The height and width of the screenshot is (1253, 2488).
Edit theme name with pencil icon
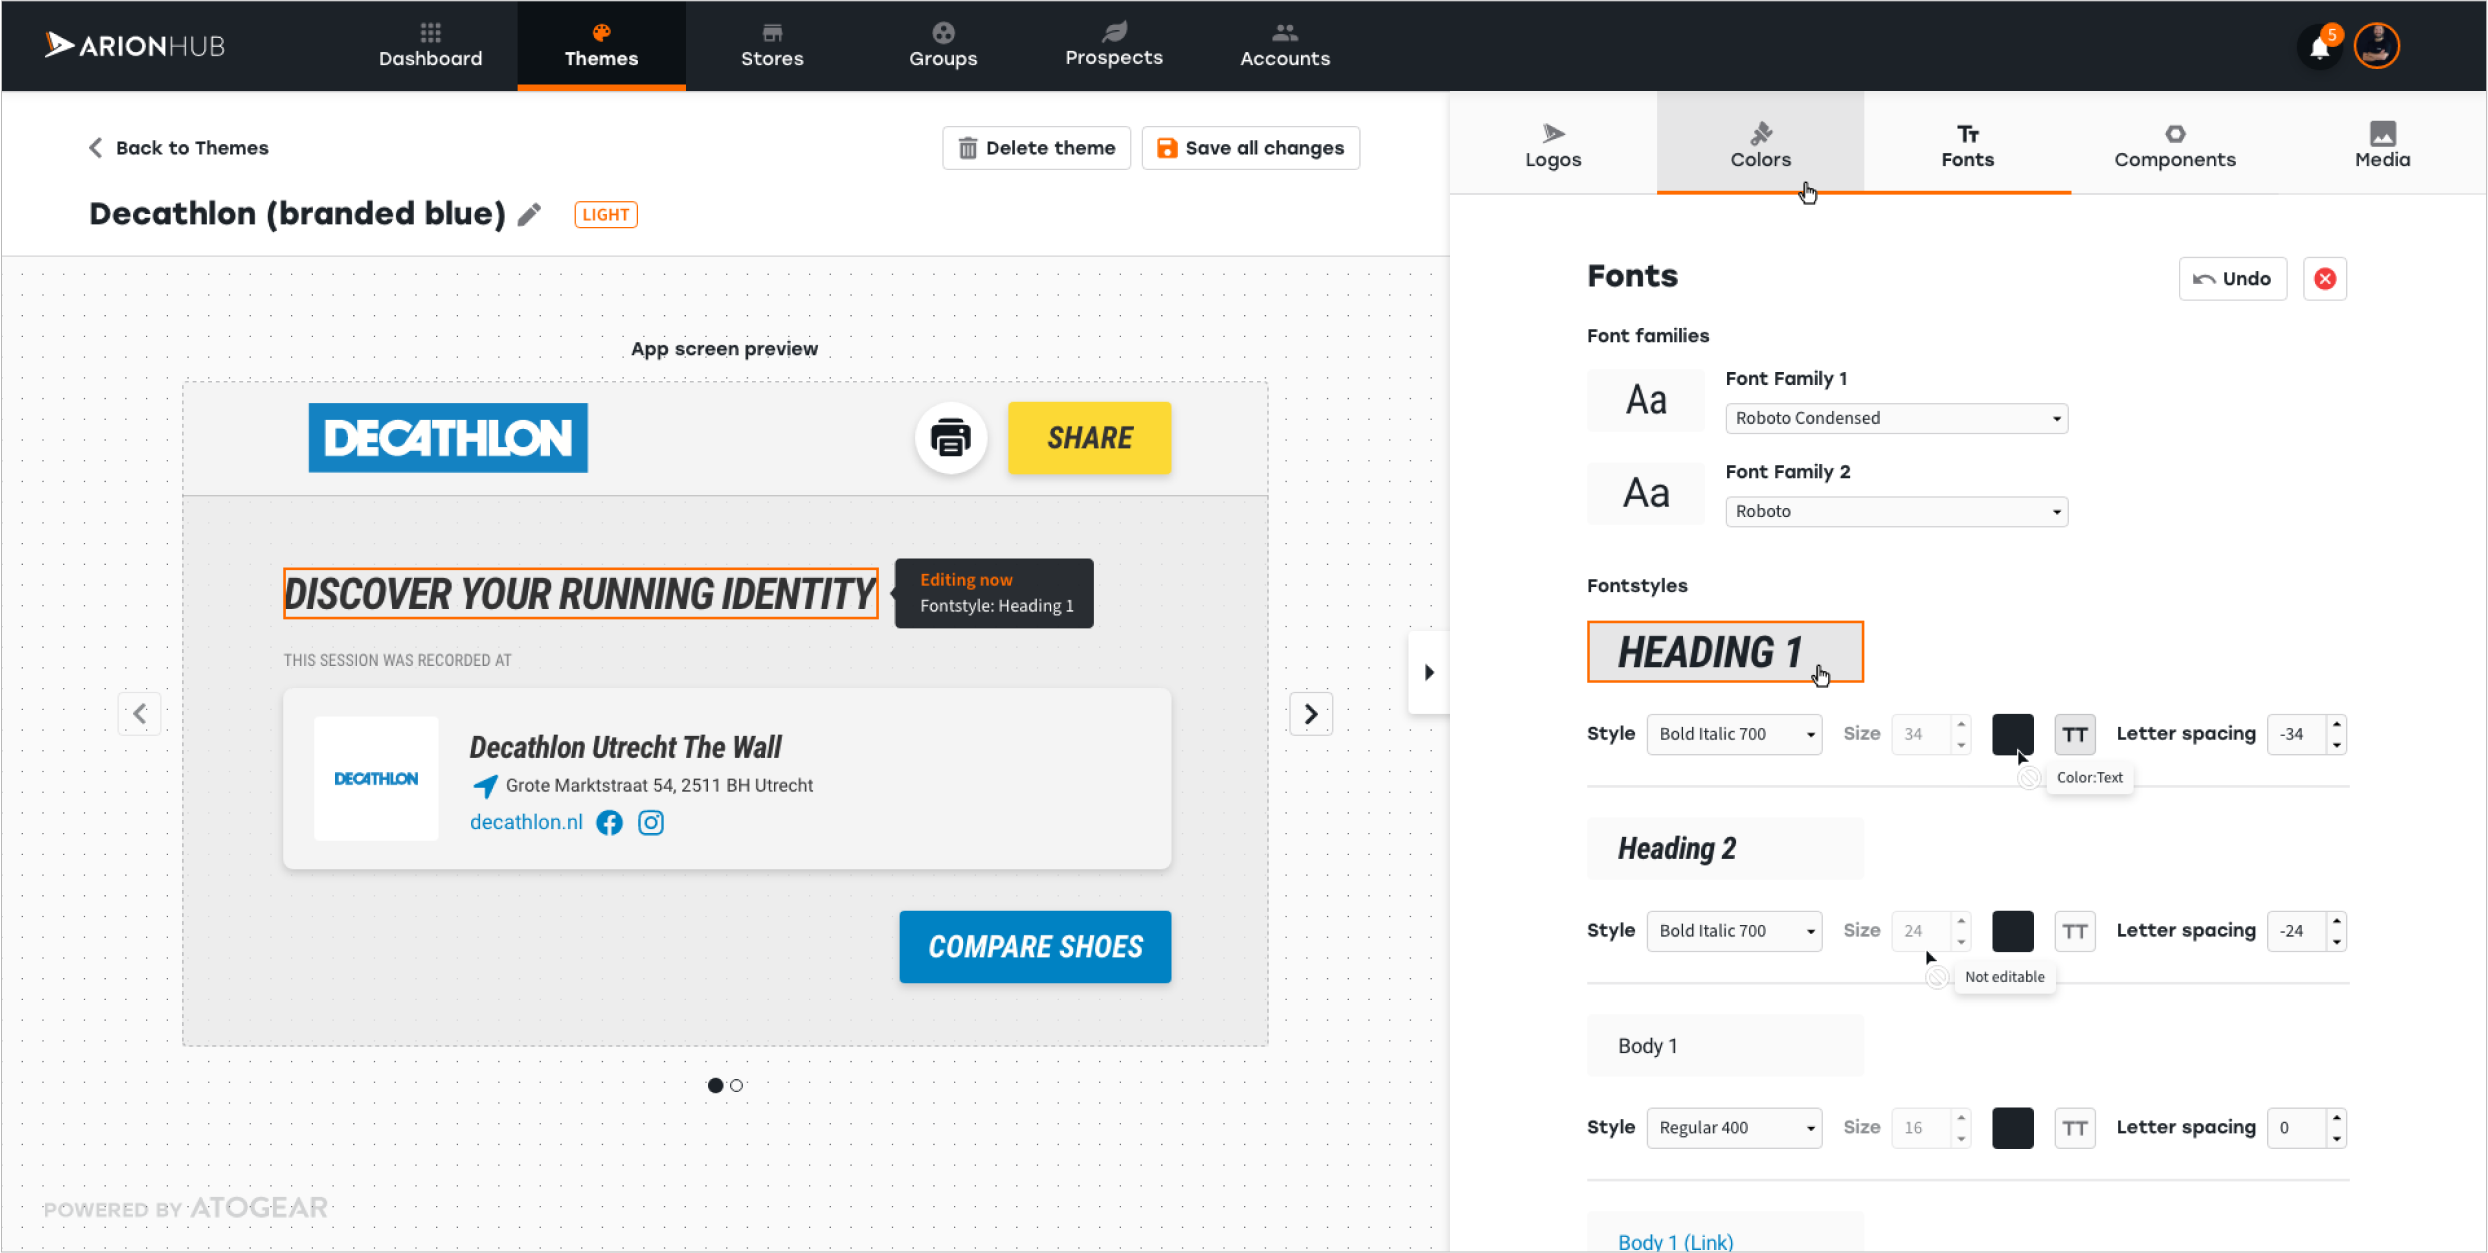[x=530, y=214]
